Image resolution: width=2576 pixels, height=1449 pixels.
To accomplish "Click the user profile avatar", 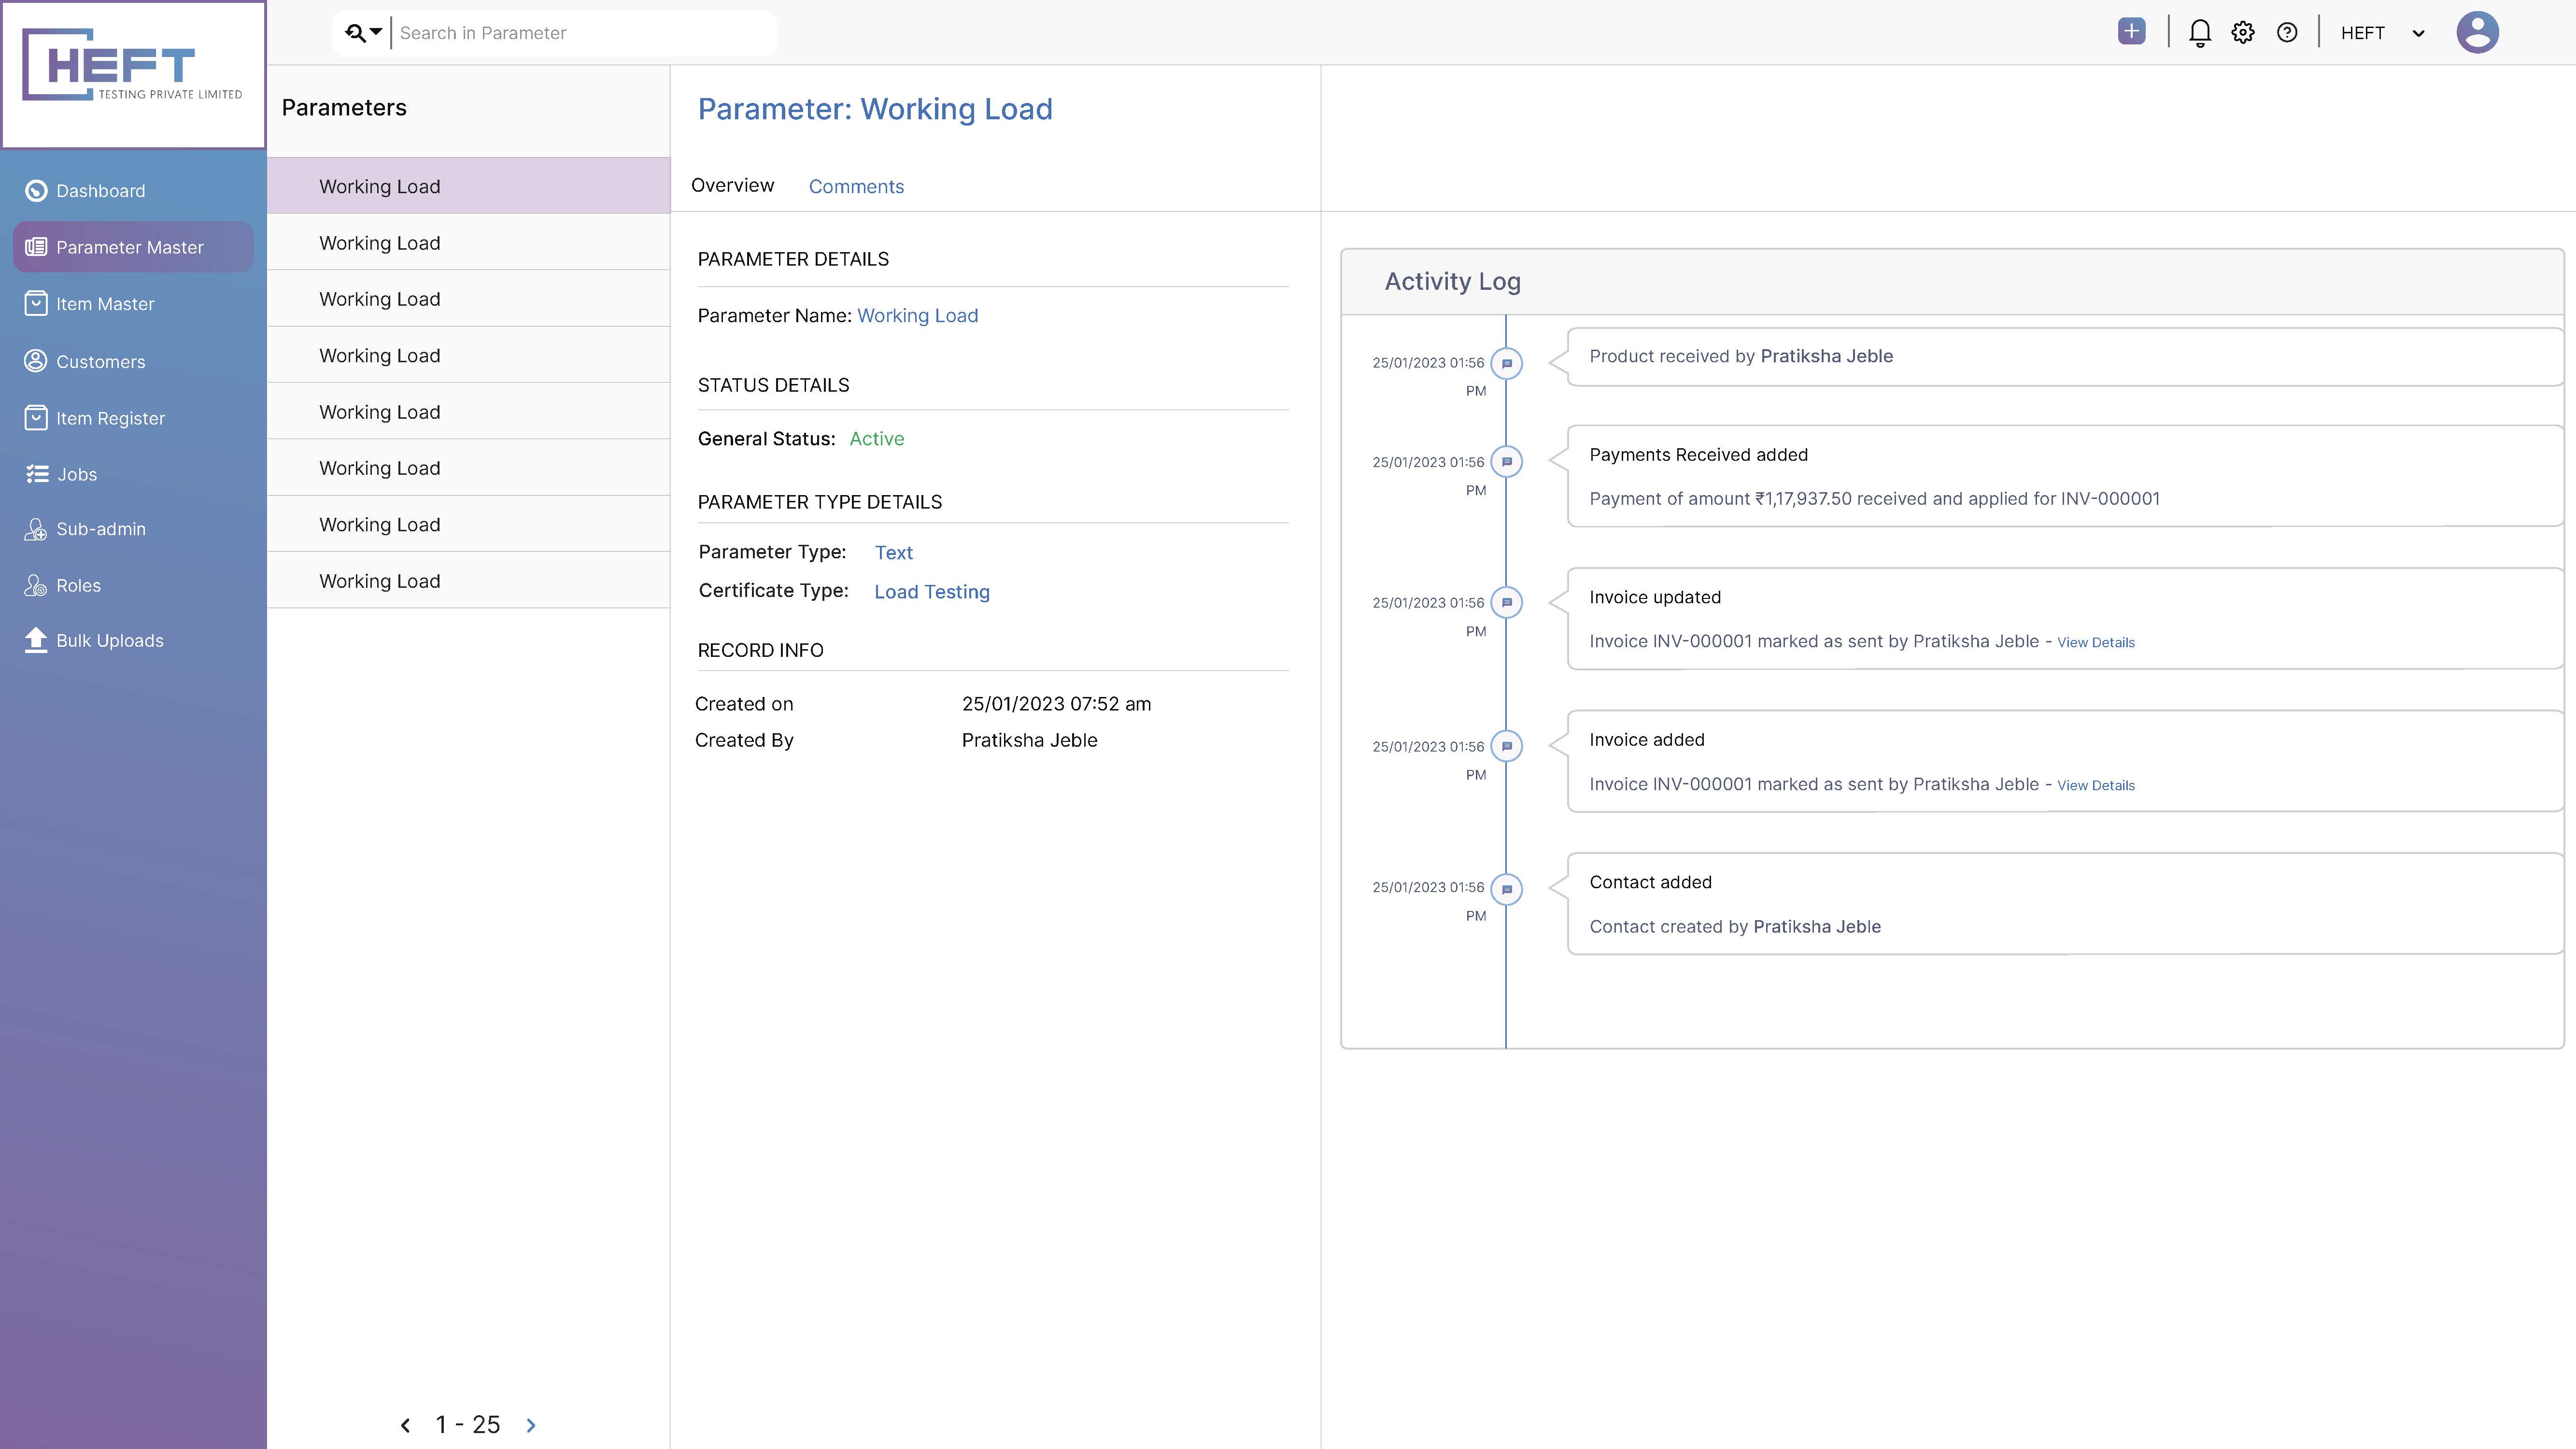I will [2477, 32].
